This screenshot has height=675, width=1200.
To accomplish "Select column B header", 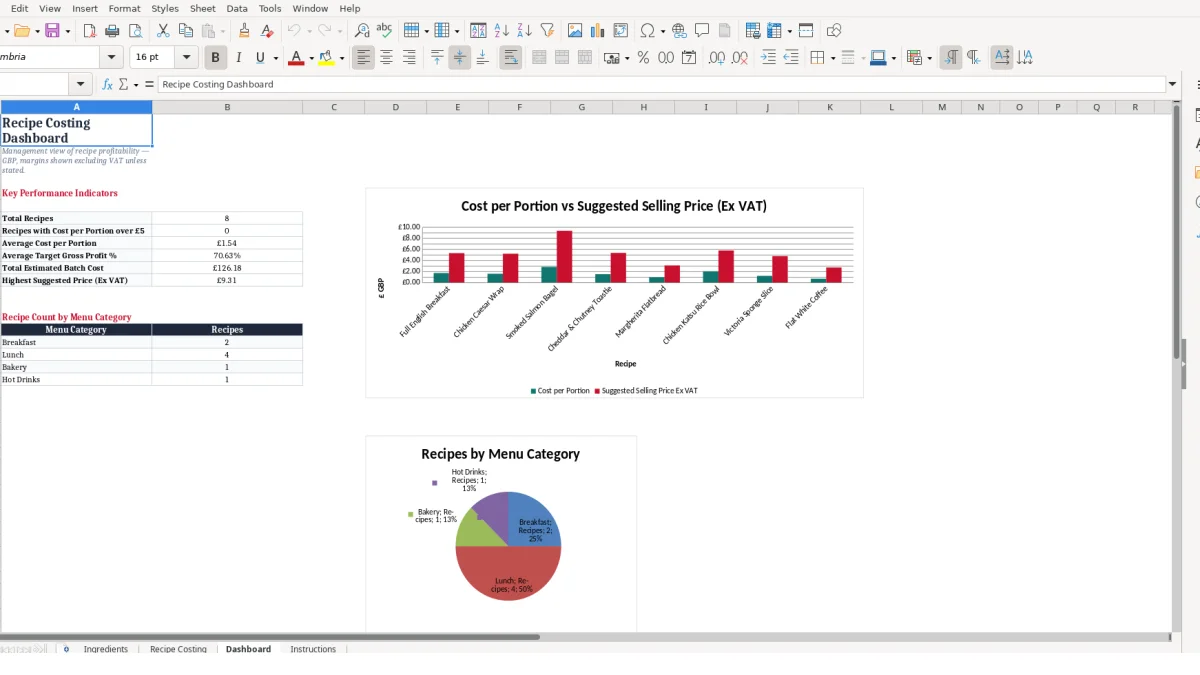I will [227, 107].
